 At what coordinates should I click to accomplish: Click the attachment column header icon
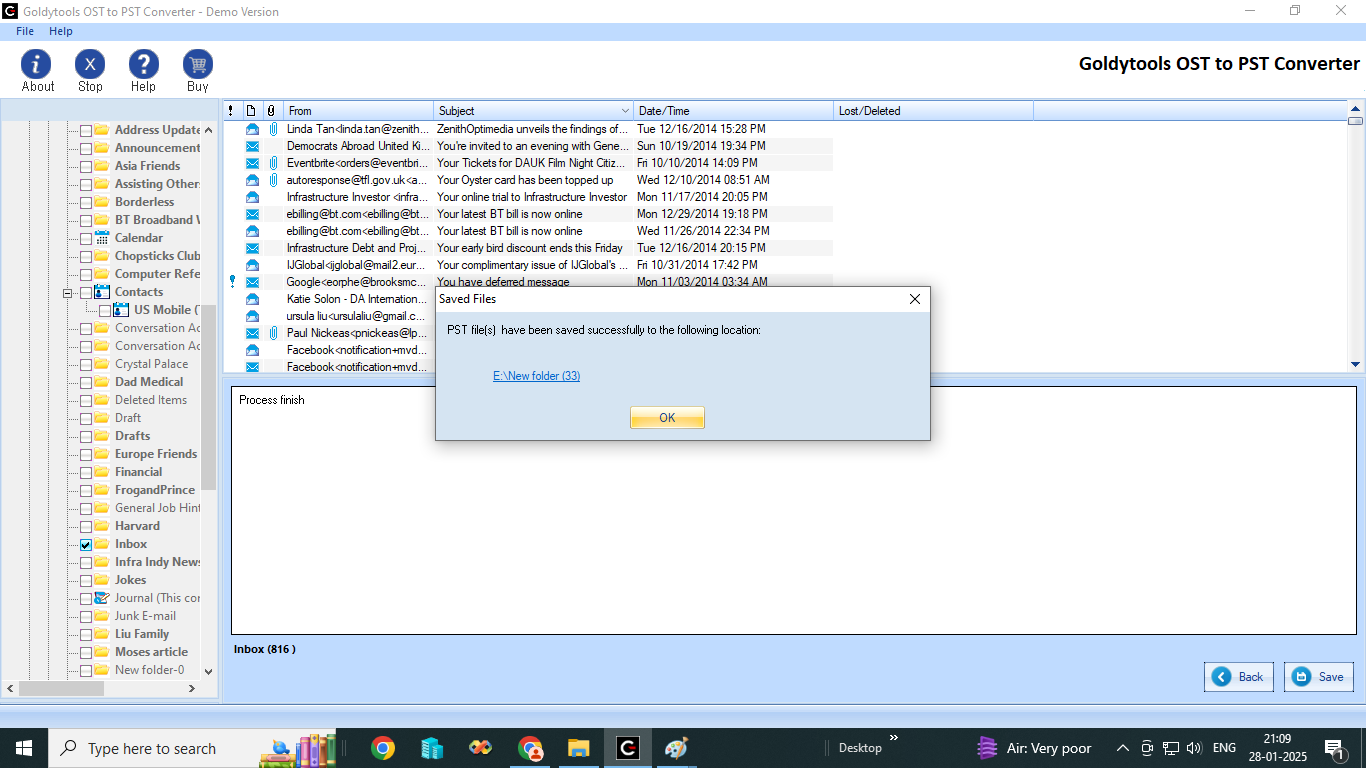[270, 111]
